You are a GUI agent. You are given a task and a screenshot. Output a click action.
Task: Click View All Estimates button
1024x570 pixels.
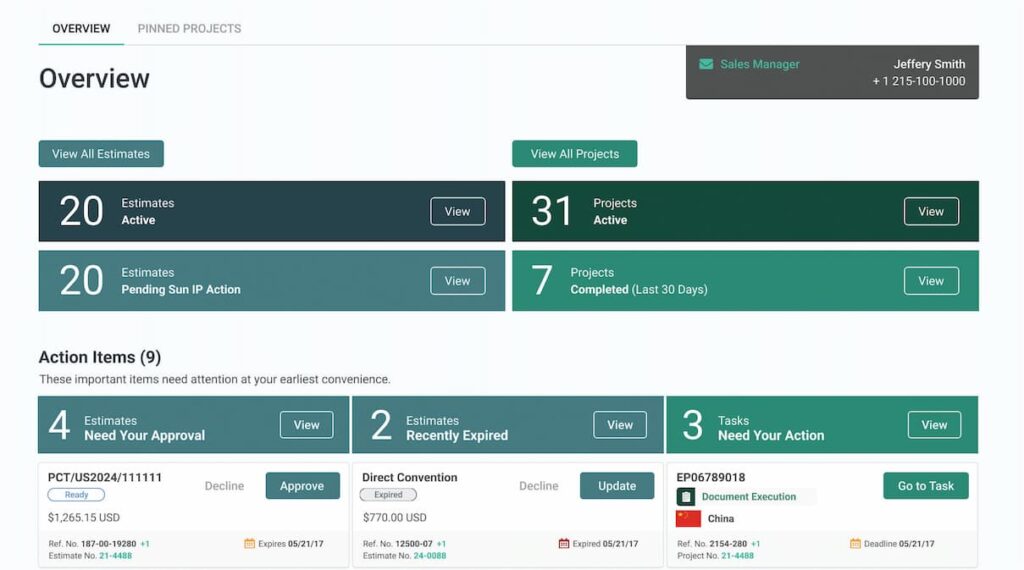pos(101,154)
